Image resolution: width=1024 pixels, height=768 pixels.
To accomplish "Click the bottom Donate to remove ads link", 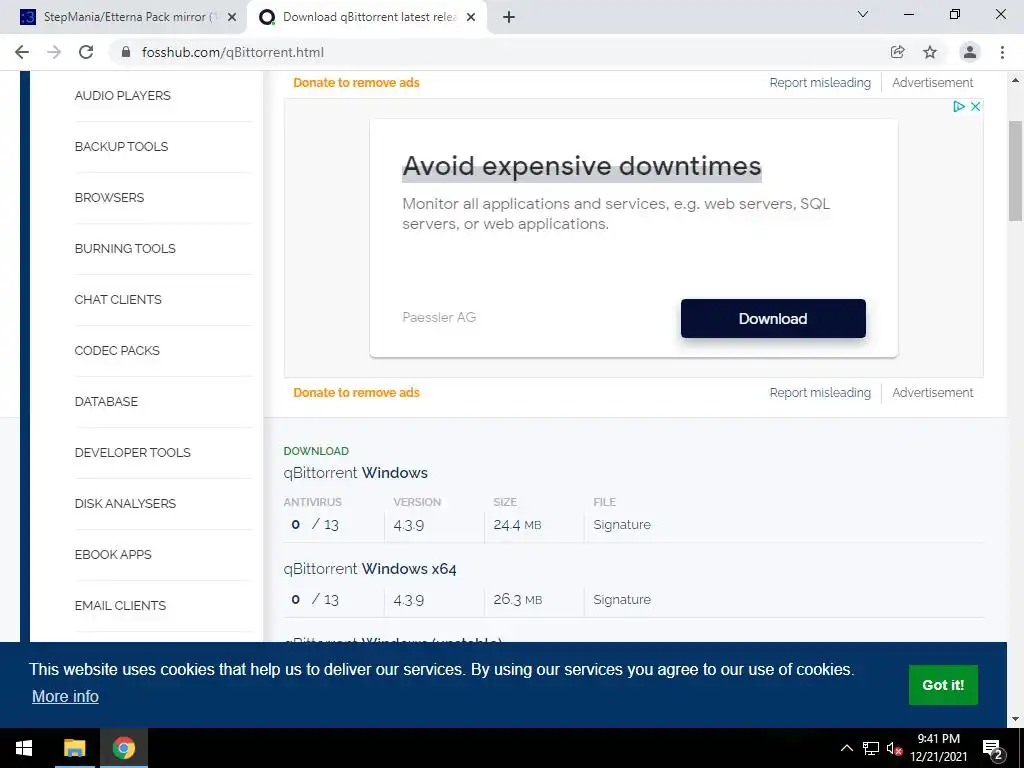I will click(356, 392).
